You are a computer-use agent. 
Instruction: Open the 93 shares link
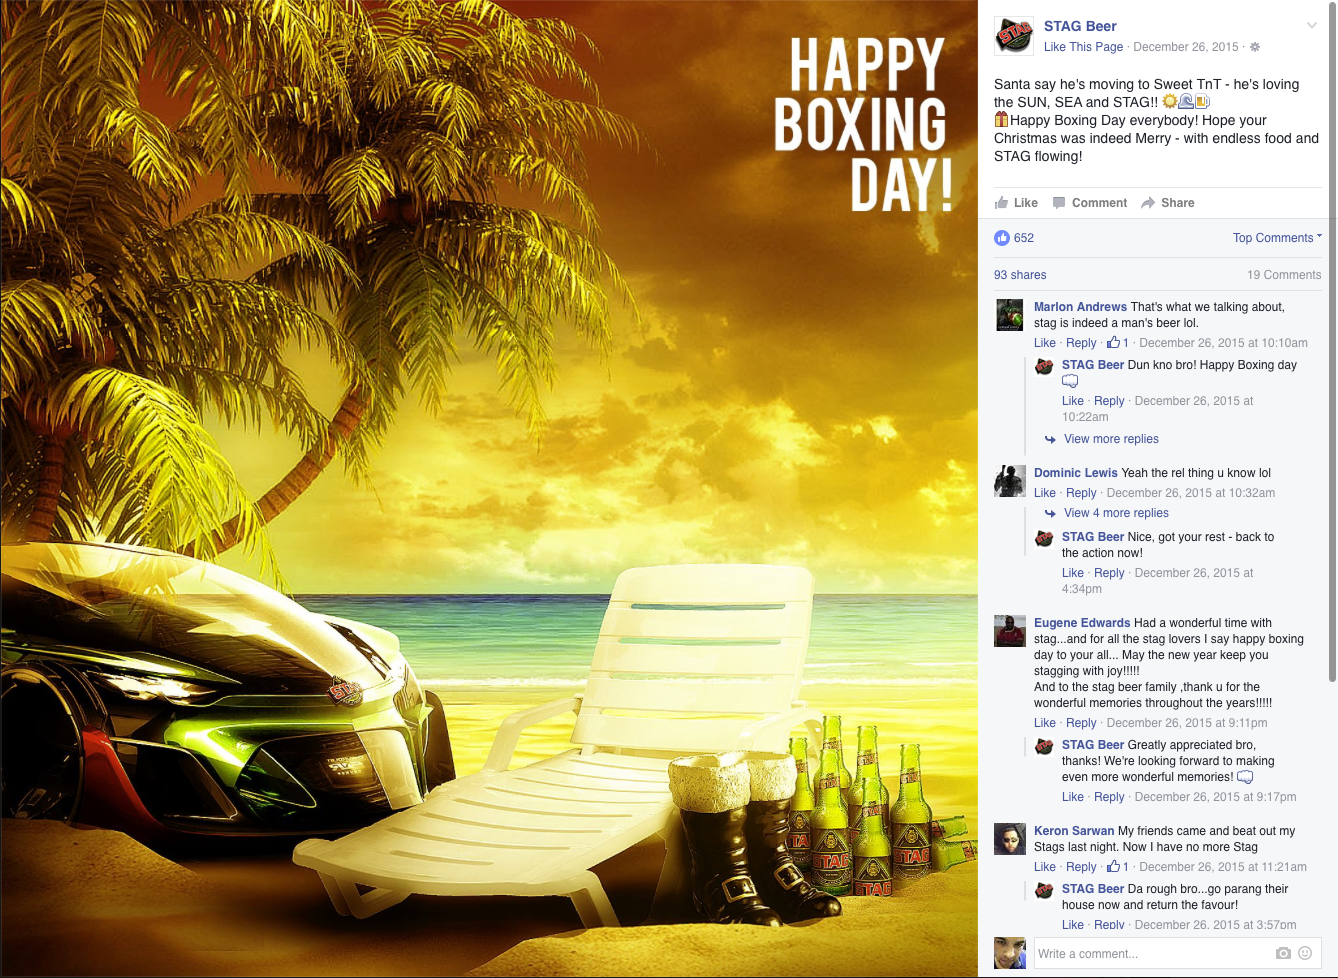(1020, 275)
